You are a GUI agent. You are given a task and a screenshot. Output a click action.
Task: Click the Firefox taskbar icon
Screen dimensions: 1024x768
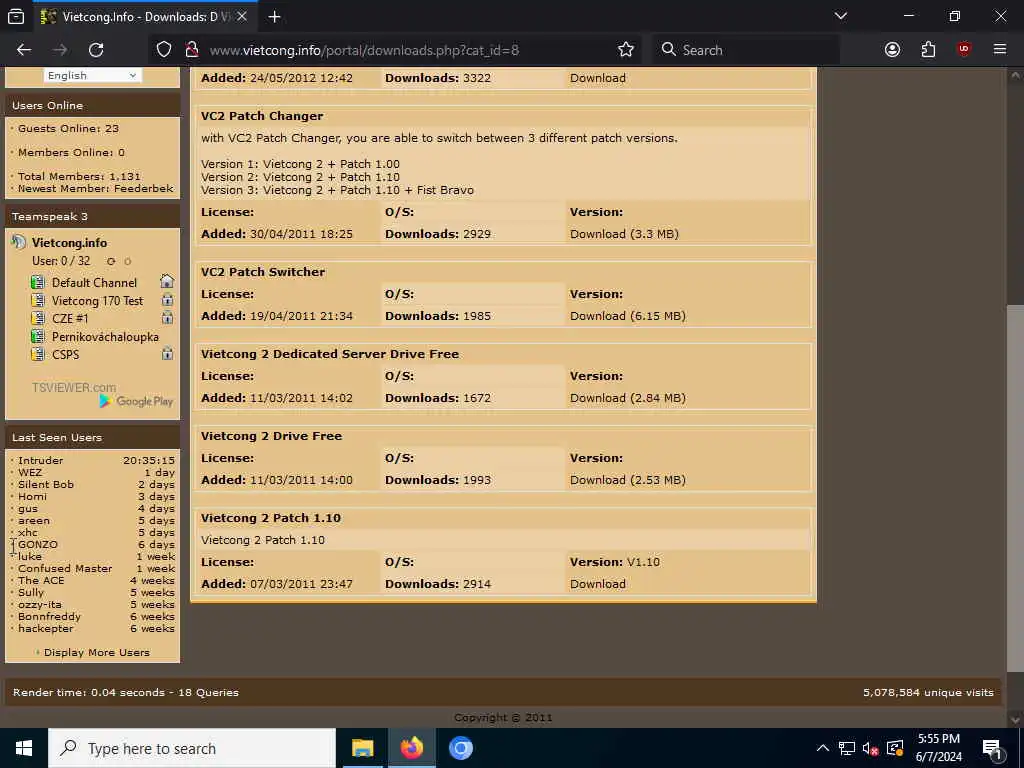click(x=411, y=748)
